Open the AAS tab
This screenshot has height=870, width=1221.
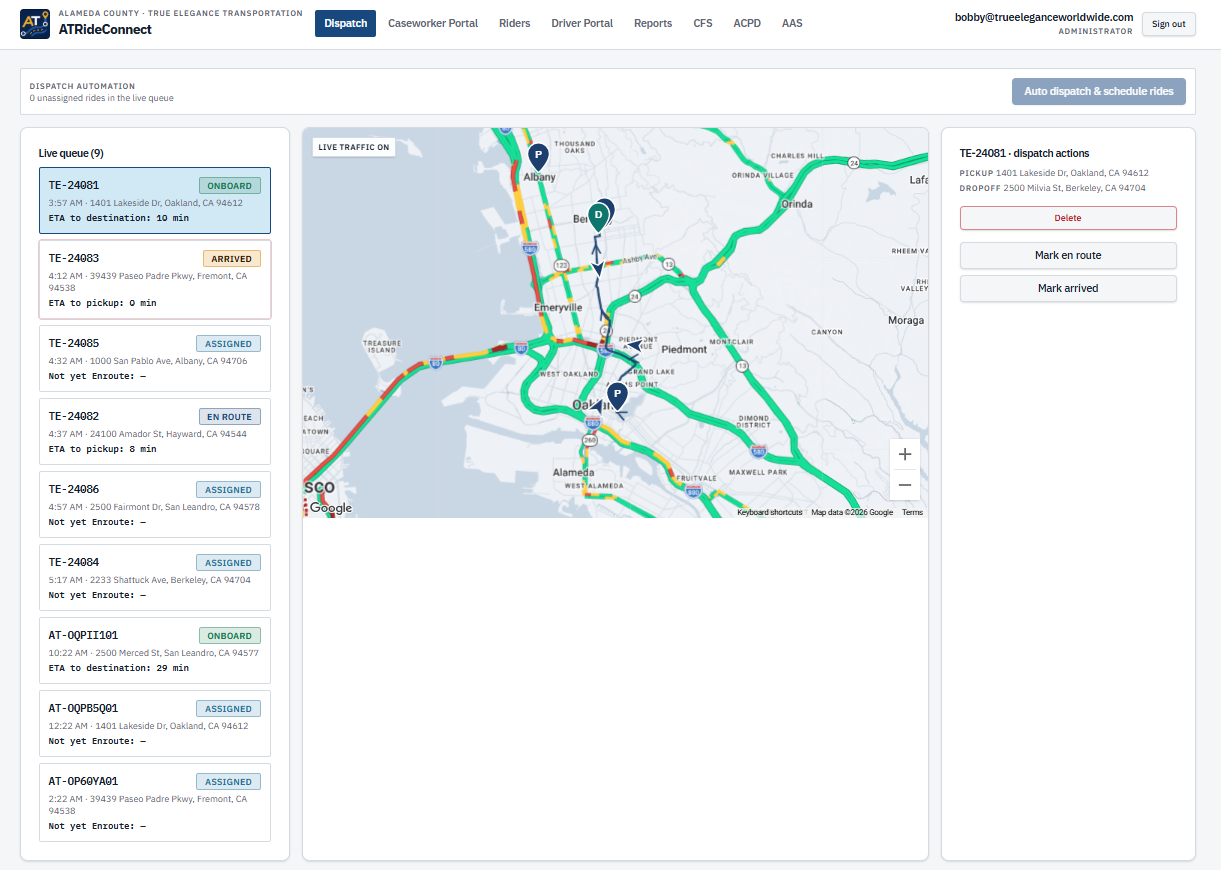tap(792, 23)
